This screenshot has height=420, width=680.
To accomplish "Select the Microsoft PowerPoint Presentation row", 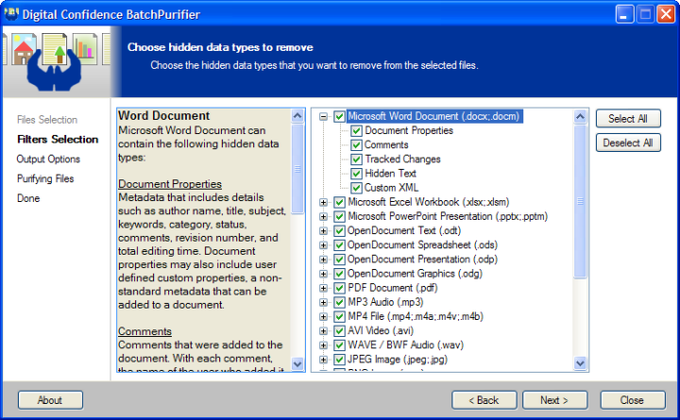I will point(448,217).
